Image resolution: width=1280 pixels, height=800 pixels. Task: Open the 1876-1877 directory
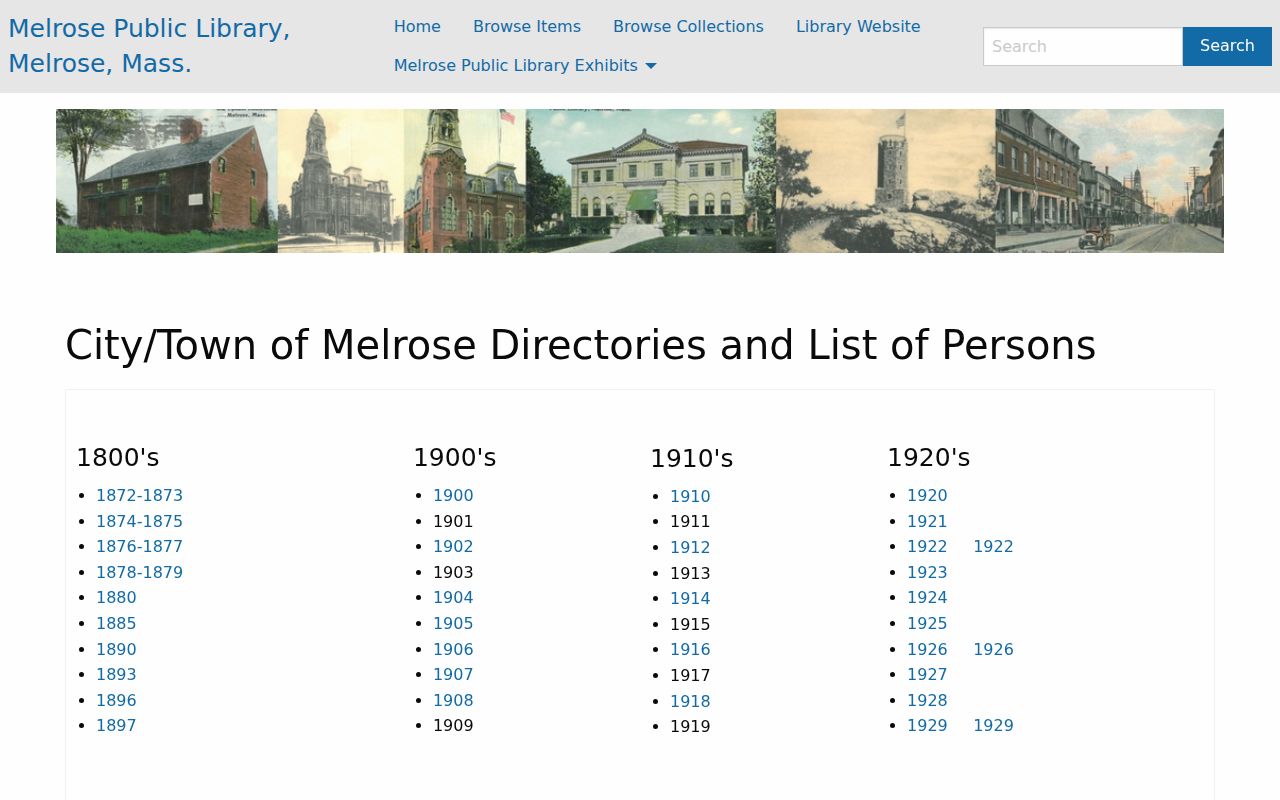[x=139, y=547]
